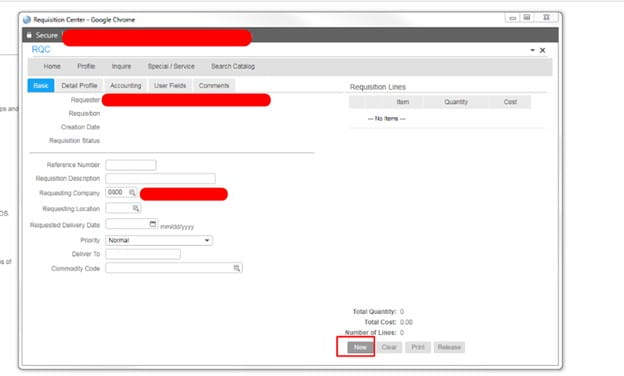Click the Clear button
The image size is (624, 376).
(x=389, y=347)
